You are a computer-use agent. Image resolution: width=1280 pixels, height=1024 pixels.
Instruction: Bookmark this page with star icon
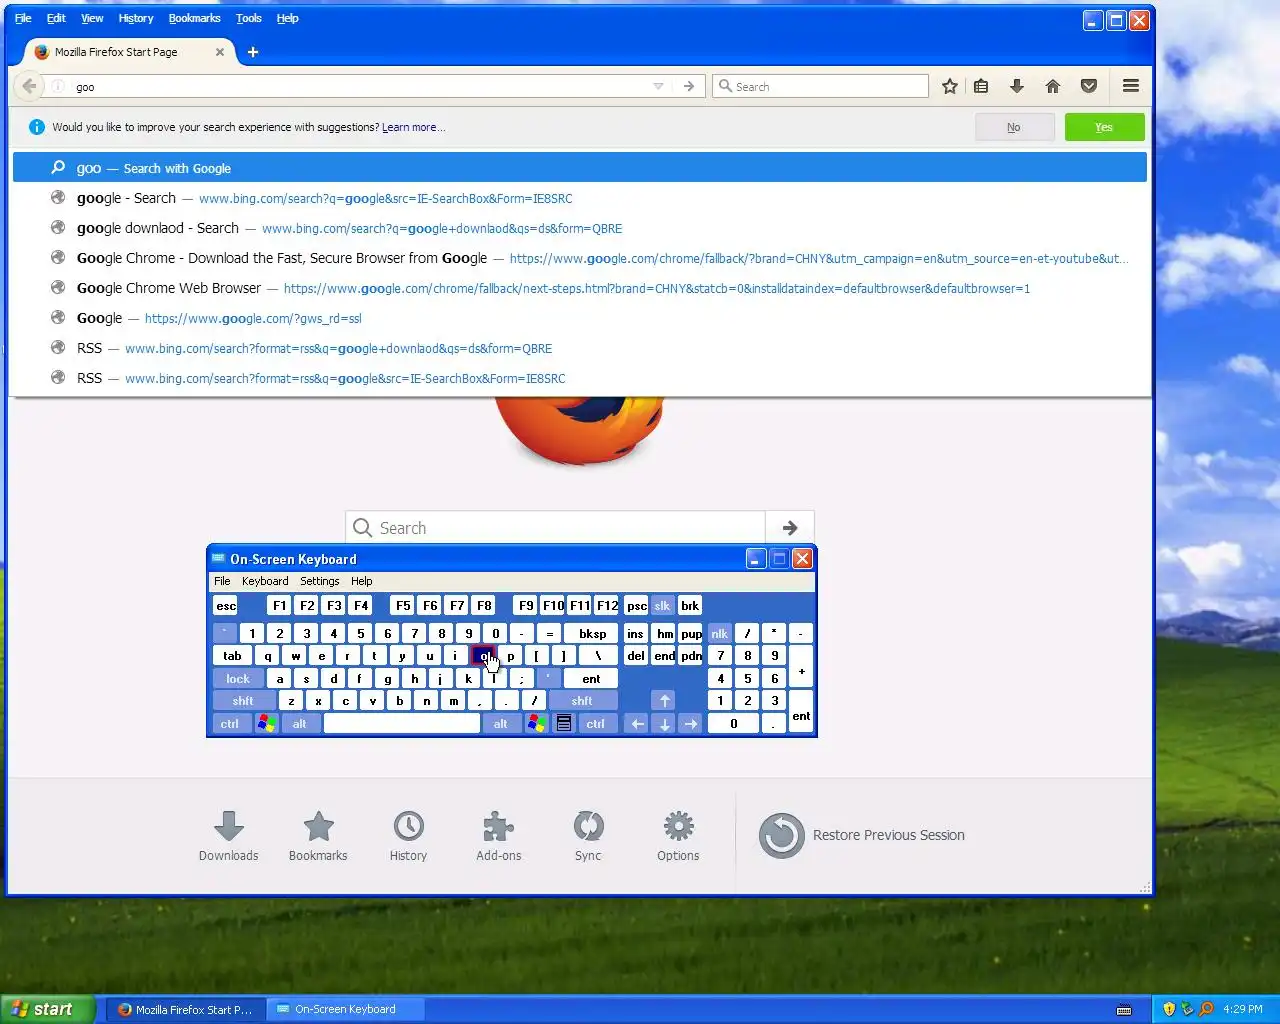click(950, 86)
